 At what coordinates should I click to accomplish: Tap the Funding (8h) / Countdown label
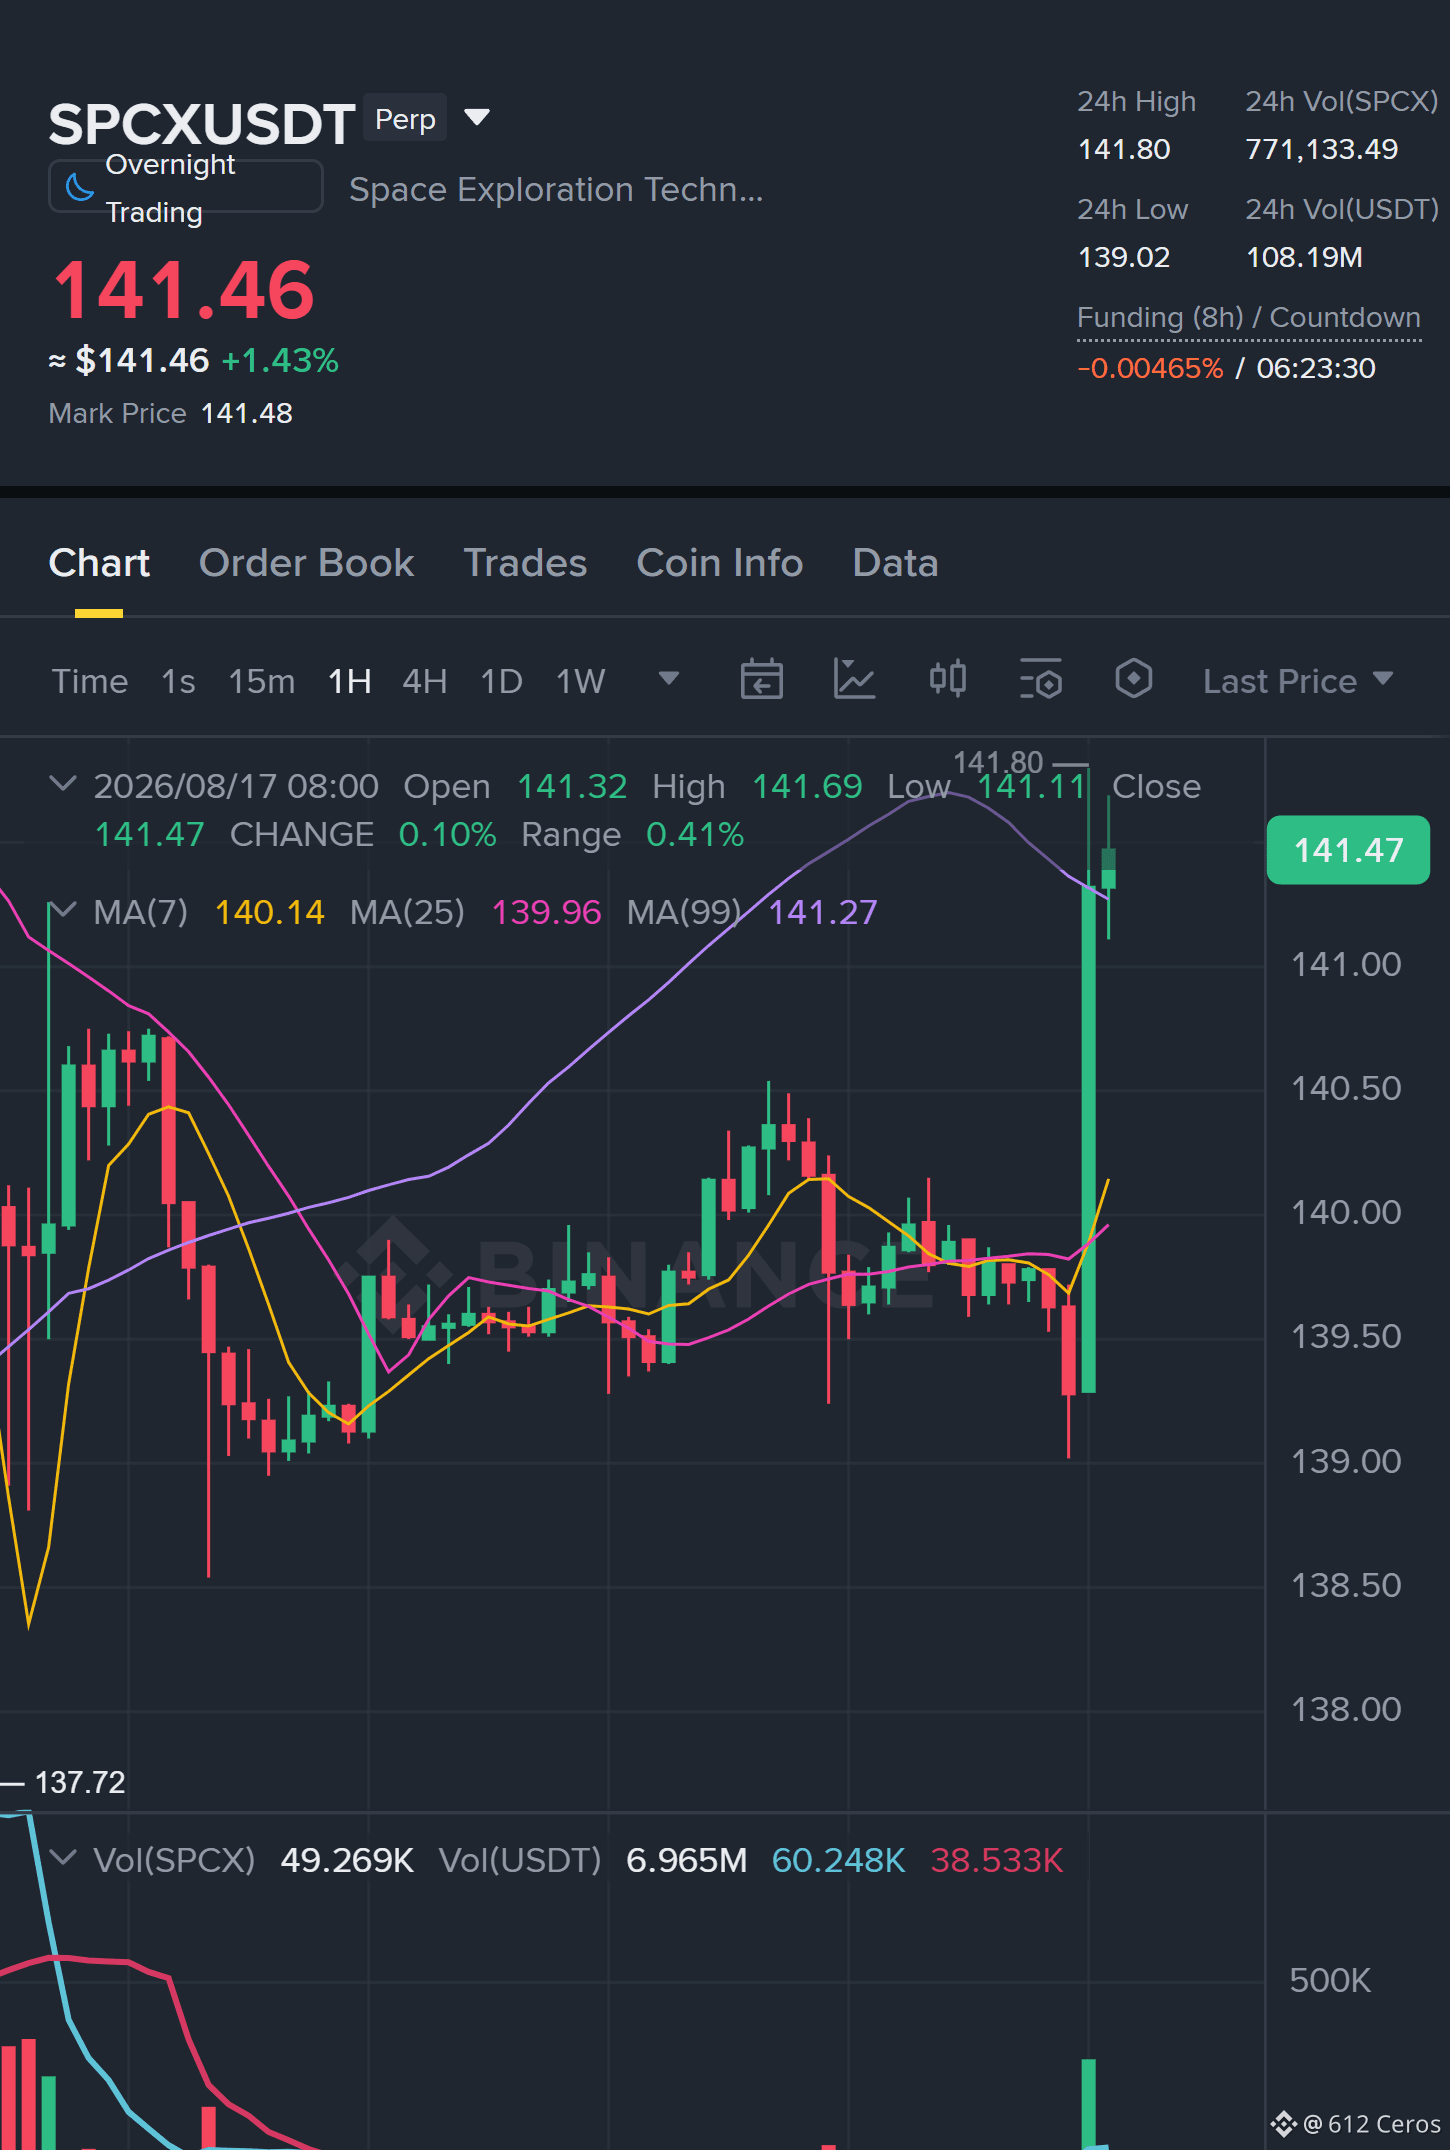coord(1248,317)
